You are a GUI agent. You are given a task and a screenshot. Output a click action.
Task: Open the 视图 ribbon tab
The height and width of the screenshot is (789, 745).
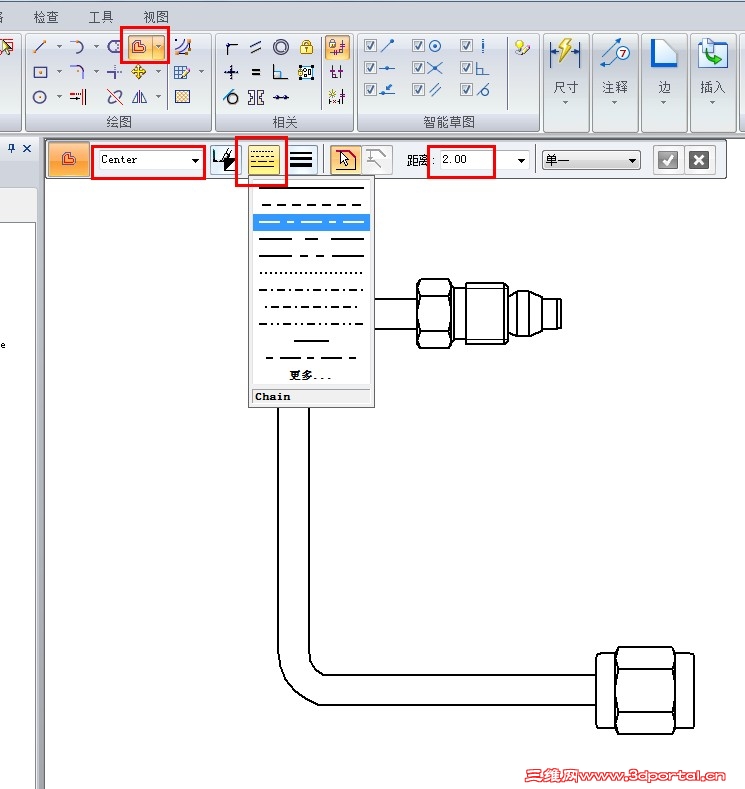coord(155,17)
